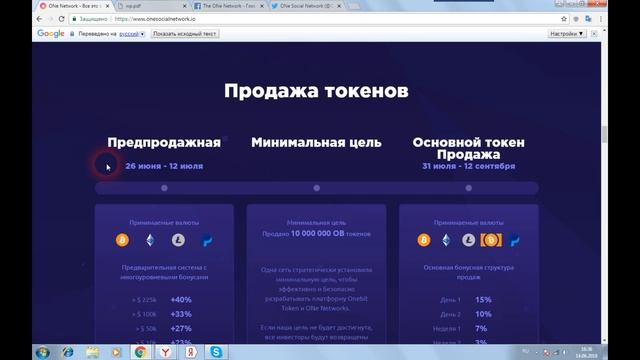640x360 pixels.
Task: Click the translate extension icon in toolbar
Action: [588, 19]
